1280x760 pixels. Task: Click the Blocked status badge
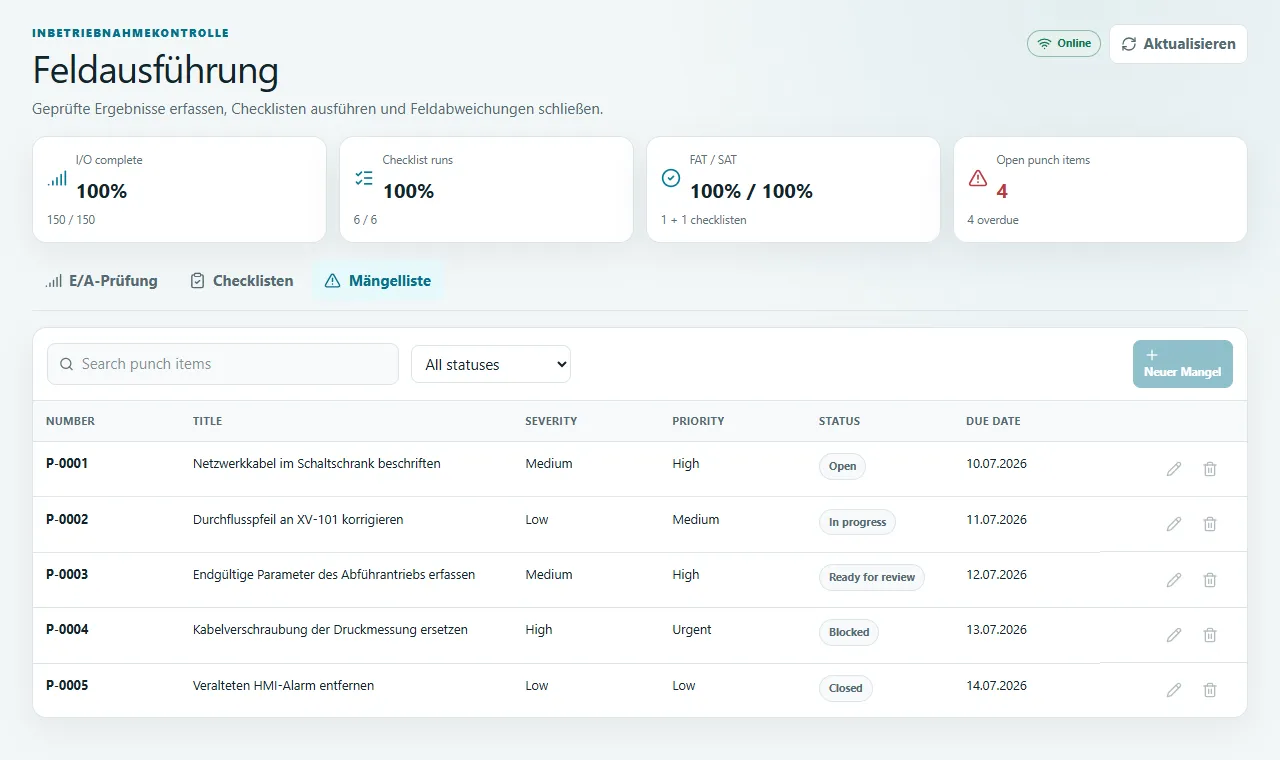point(849,632)
